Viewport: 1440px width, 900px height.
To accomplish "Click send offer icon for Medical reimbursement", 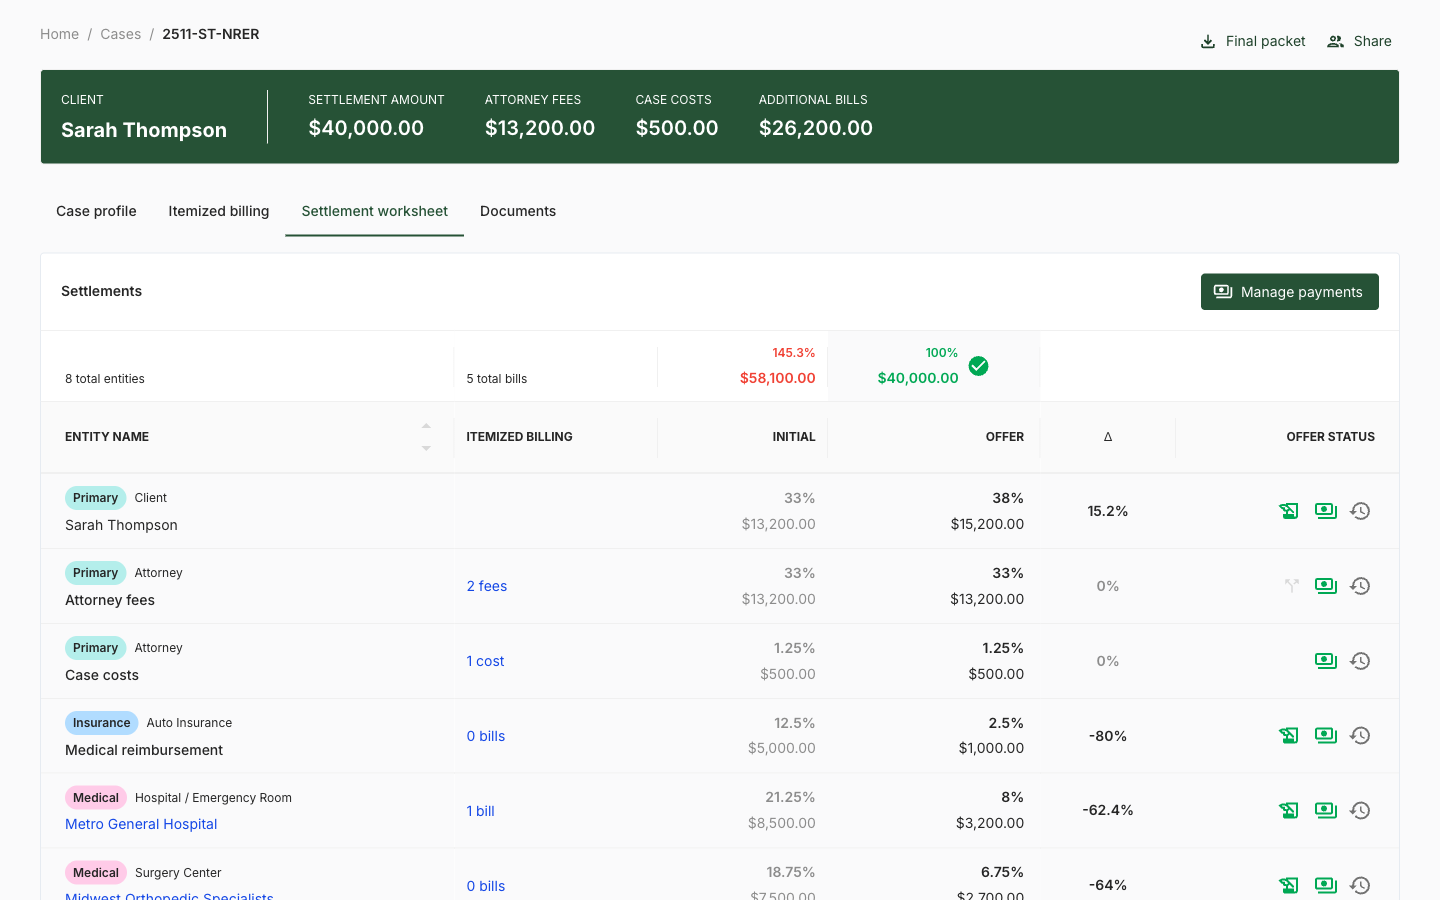I will click(x=1289, y=736).
